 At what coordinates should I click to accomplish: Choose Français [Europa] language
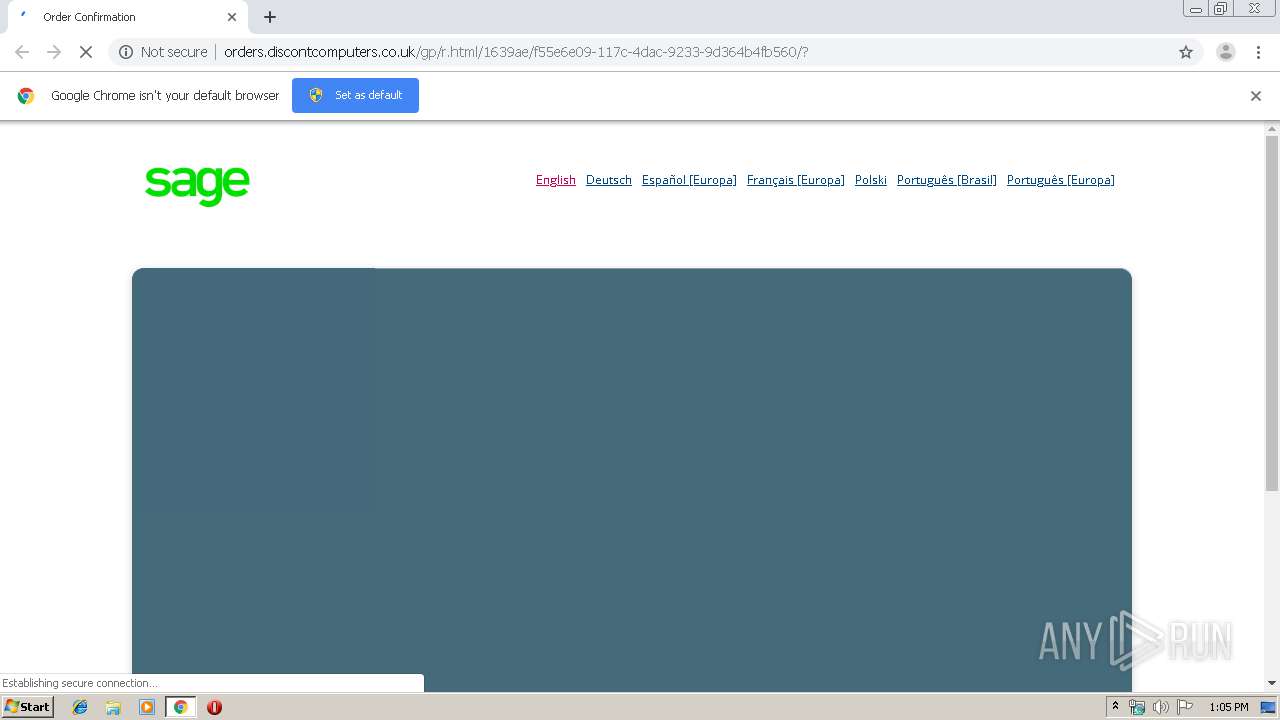[x=795, y=180]
